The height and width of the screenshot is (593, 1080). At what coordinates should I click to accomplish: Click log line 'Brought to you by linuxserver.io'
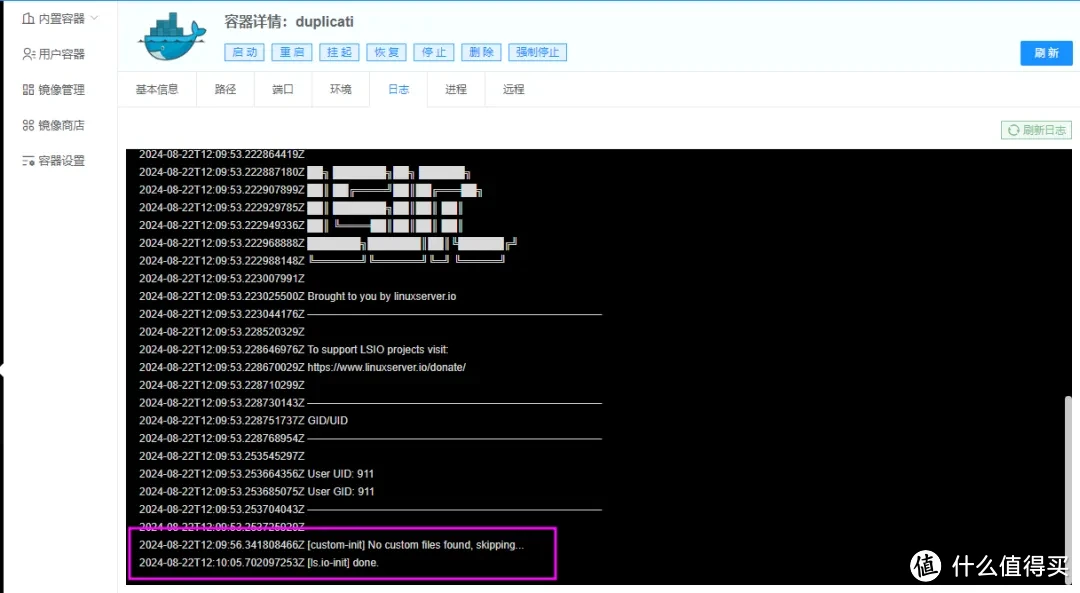[298, 296]
